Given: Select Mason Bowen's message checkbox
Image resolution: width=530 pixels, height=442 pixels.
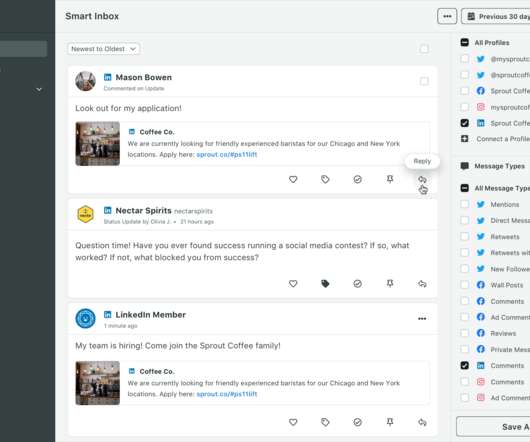Looking at the screenshot, I should [x=424, y=81].
